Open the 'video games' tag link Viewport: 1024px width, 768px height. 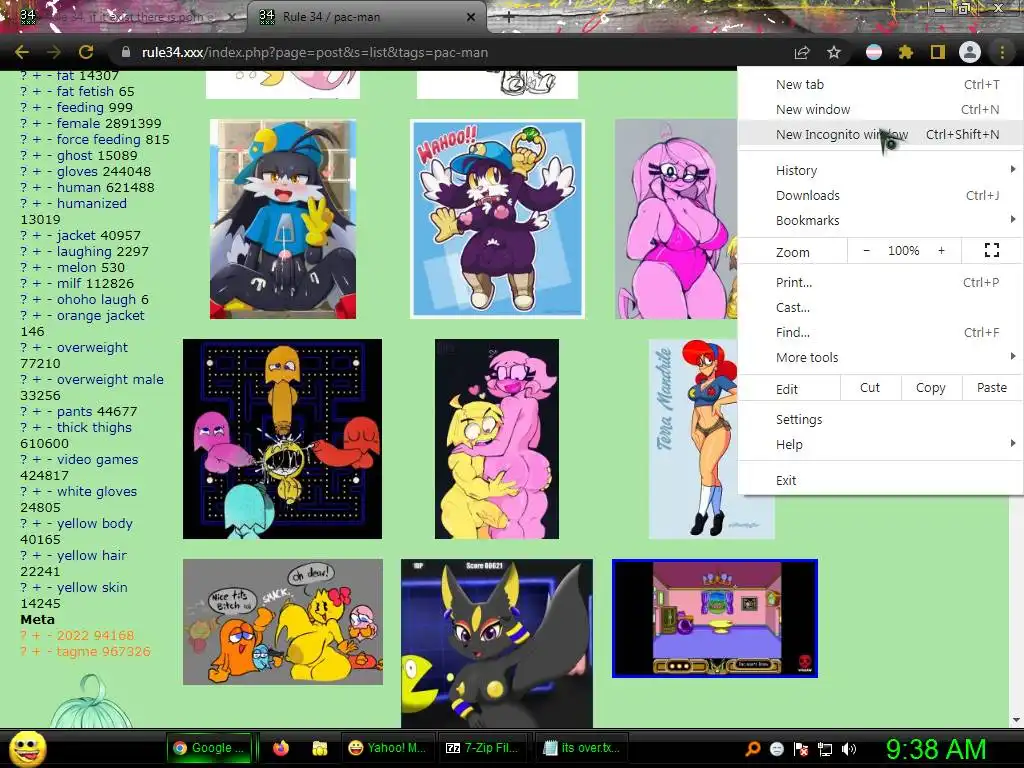[x=97, y=459]
